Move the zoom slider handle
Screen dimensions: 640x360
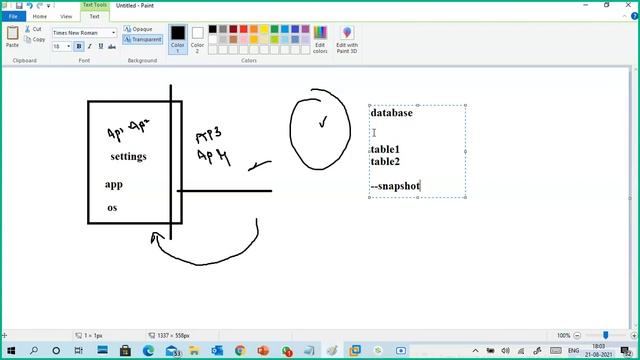pos(606,335)
